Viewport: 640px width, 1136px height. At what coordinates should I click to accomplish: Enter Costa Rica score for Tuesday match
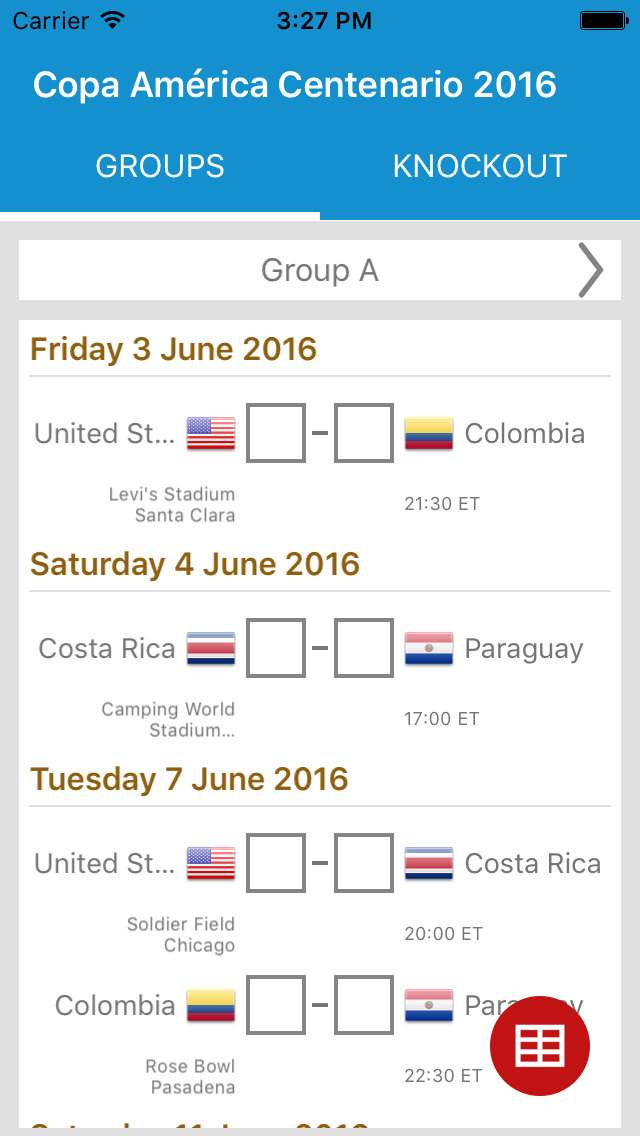(364, 864)
